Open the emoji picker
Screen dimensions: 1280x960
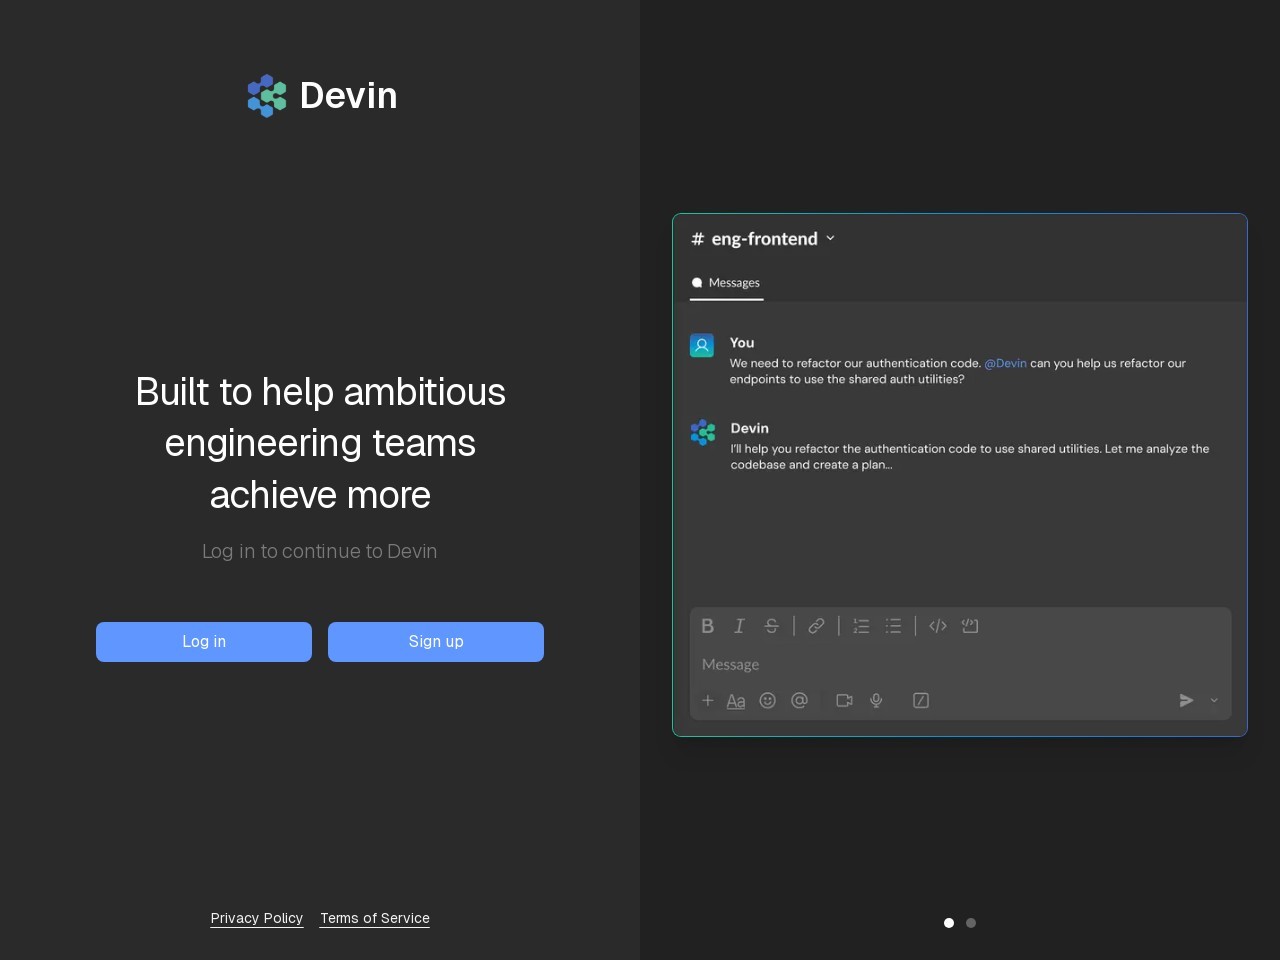tap(768, 700)
